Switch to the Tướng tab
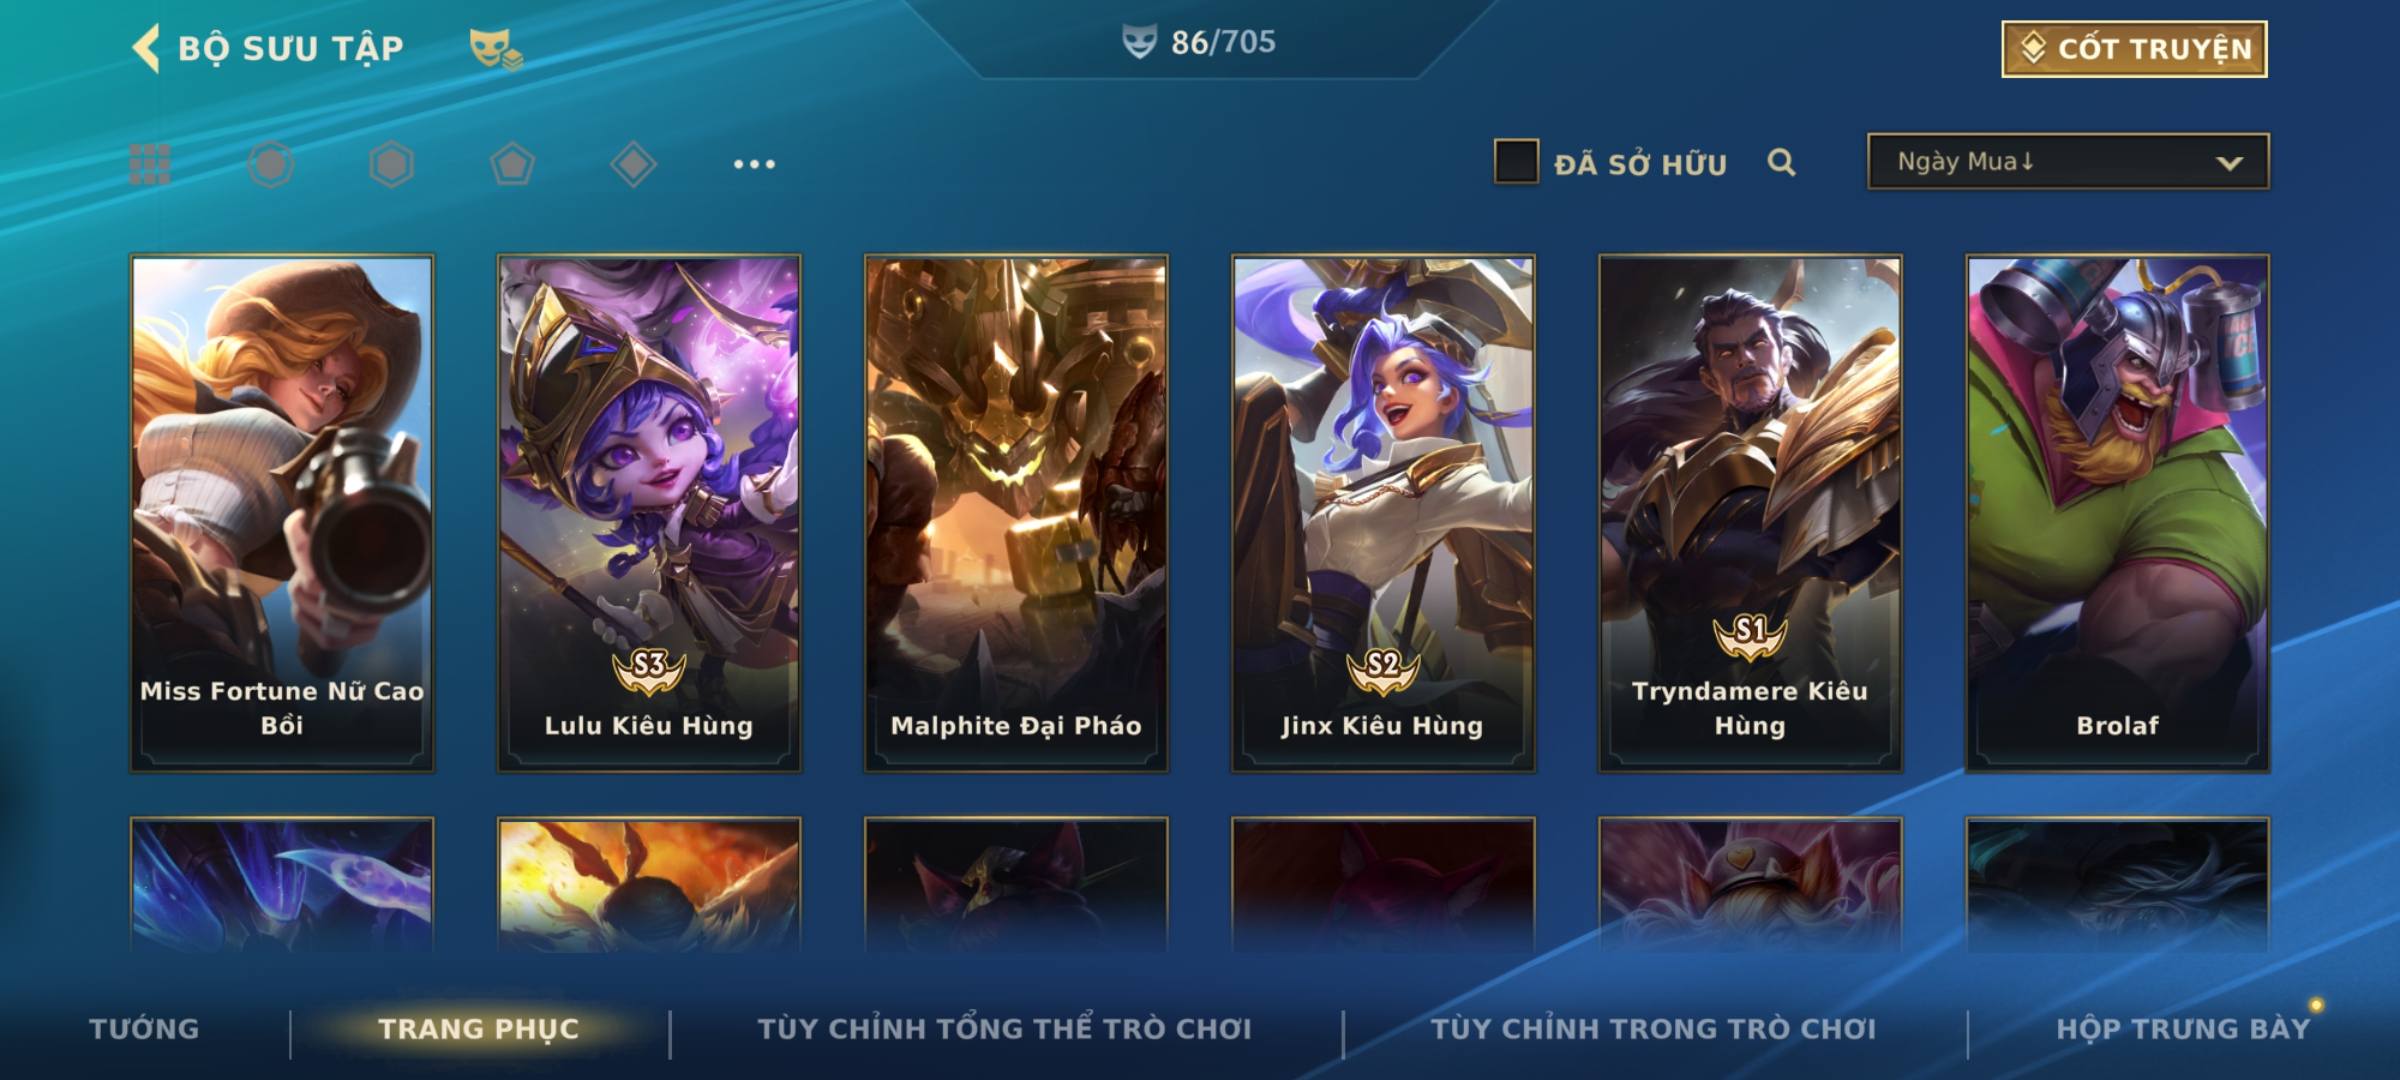This screenshot has width=2400, height=1080. click(144, 1029)
